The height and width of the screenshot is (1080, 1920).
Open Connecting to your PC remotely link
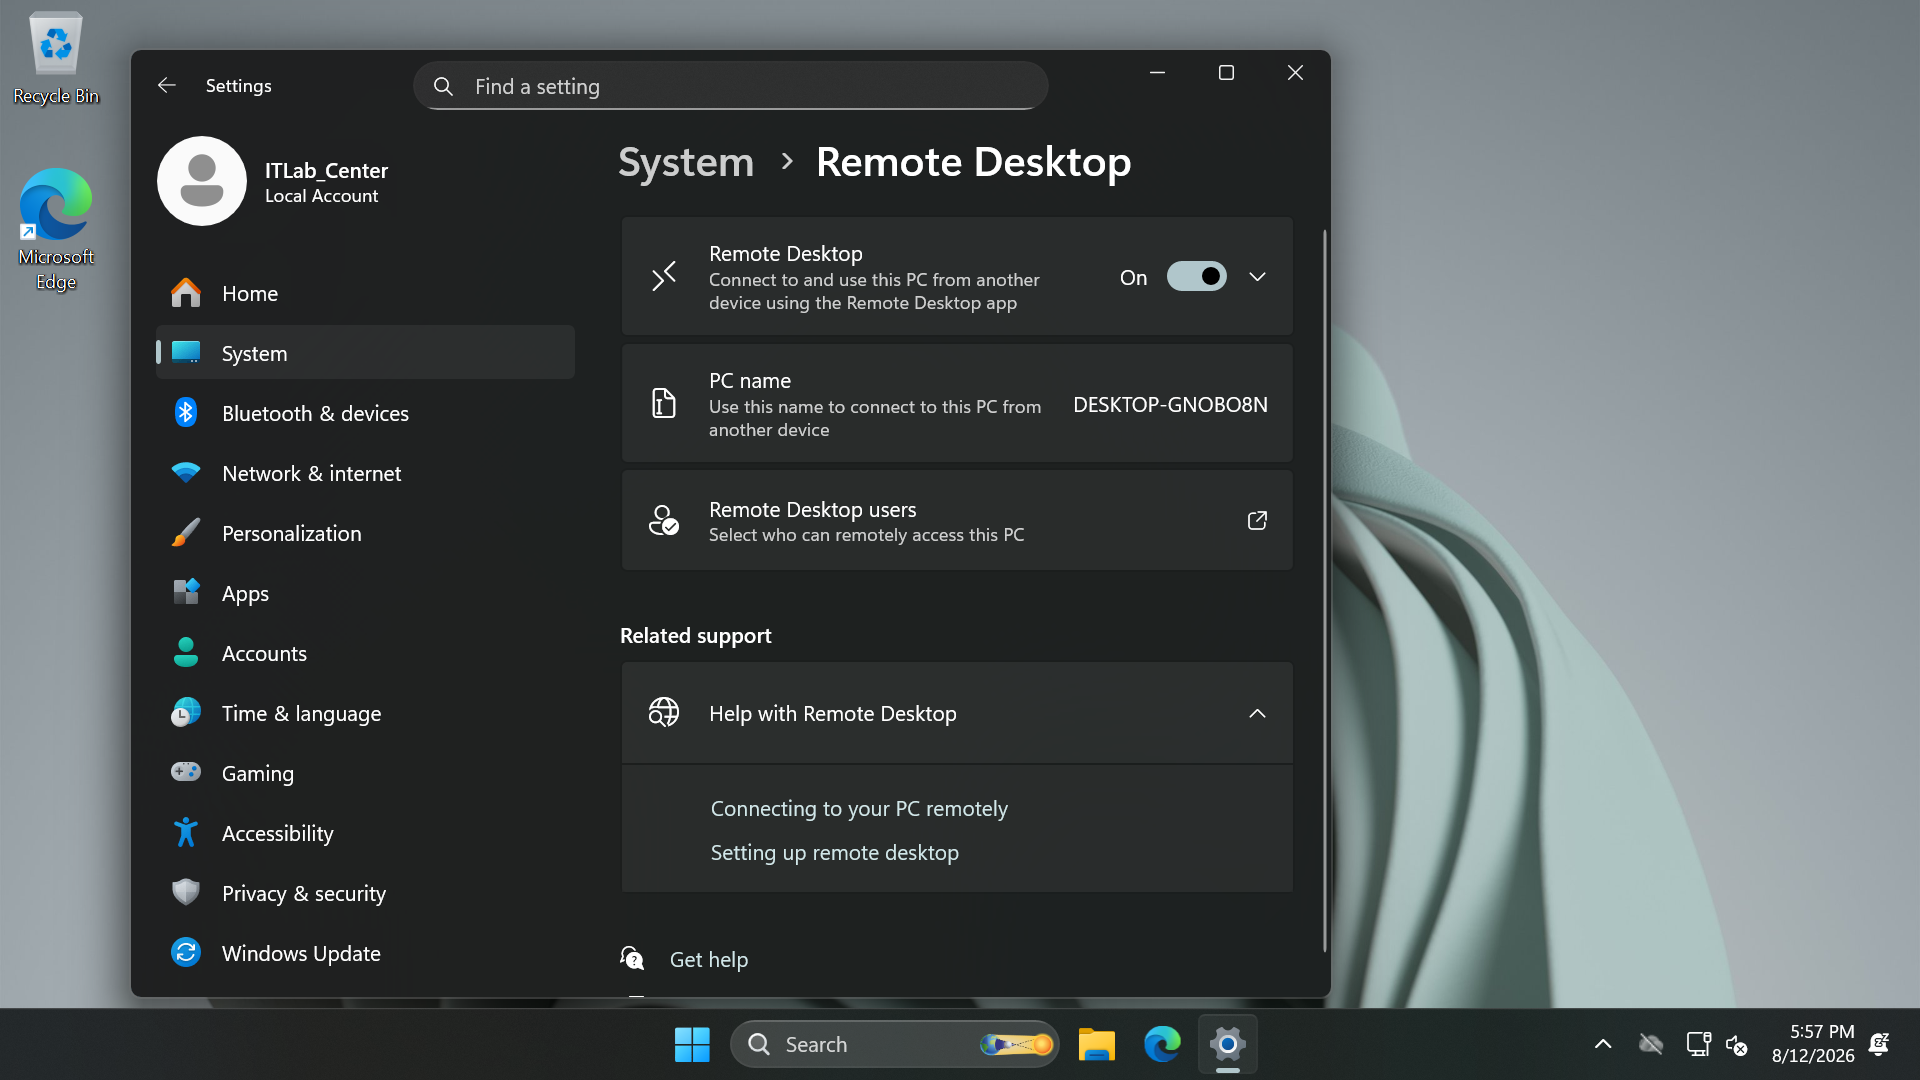pyautogui.click(x=859, y=808)
